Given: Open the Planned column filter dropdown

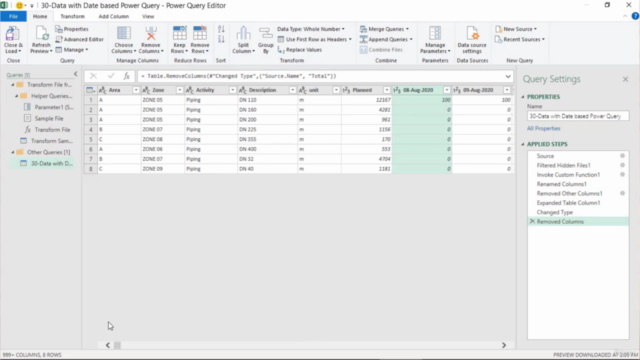Looking at the screenshot, I should click(387, 90).
